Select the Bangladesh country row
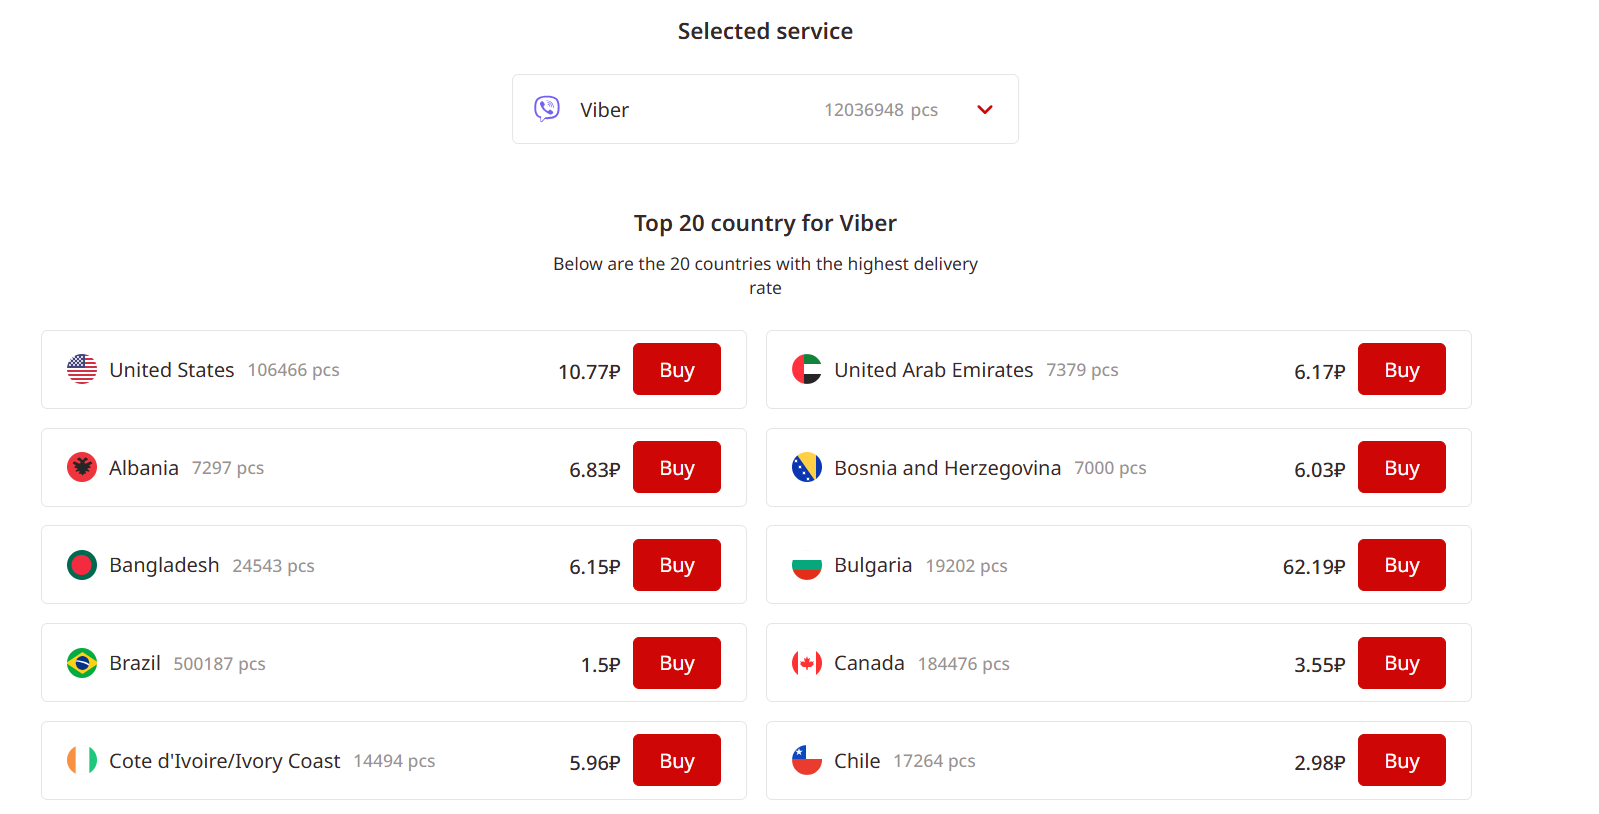Image resolution: width=1599 pixels, height=814 pixels. pos(394,565)
